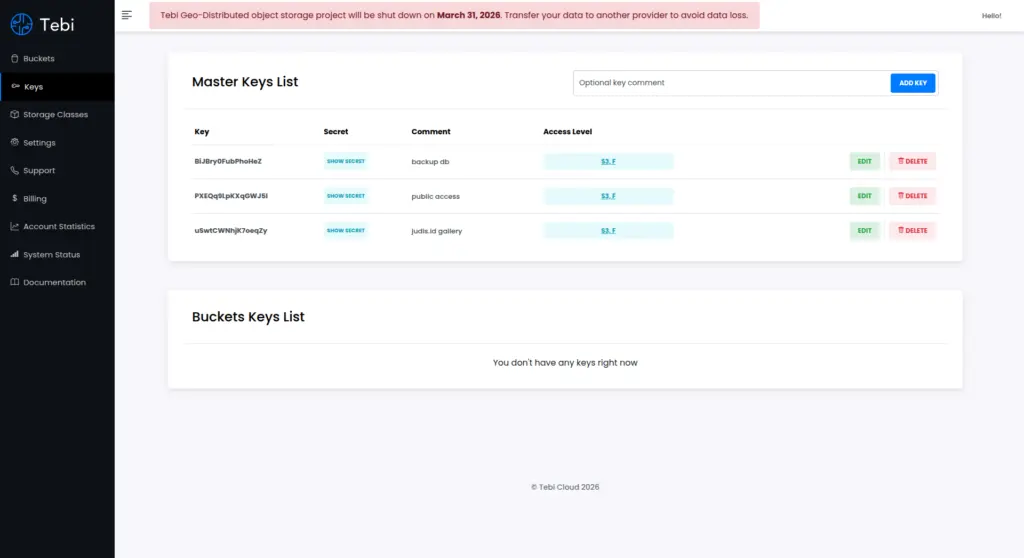
Task: Click ADD KEY button
Action: tap(912, 83)
